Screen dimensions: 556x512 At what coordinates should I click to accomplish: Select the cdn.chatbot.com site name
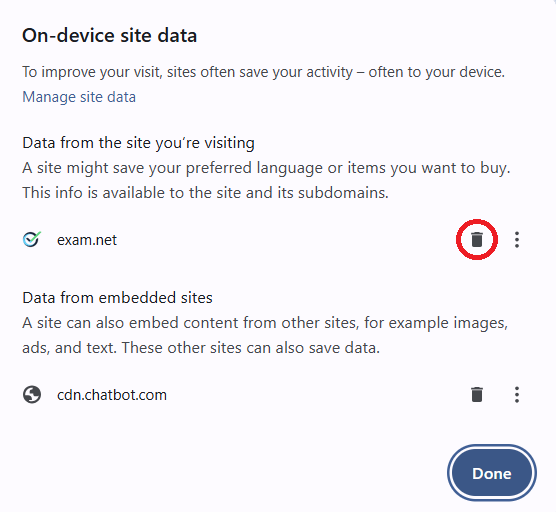pyautogui.click(x=112, y=395)
